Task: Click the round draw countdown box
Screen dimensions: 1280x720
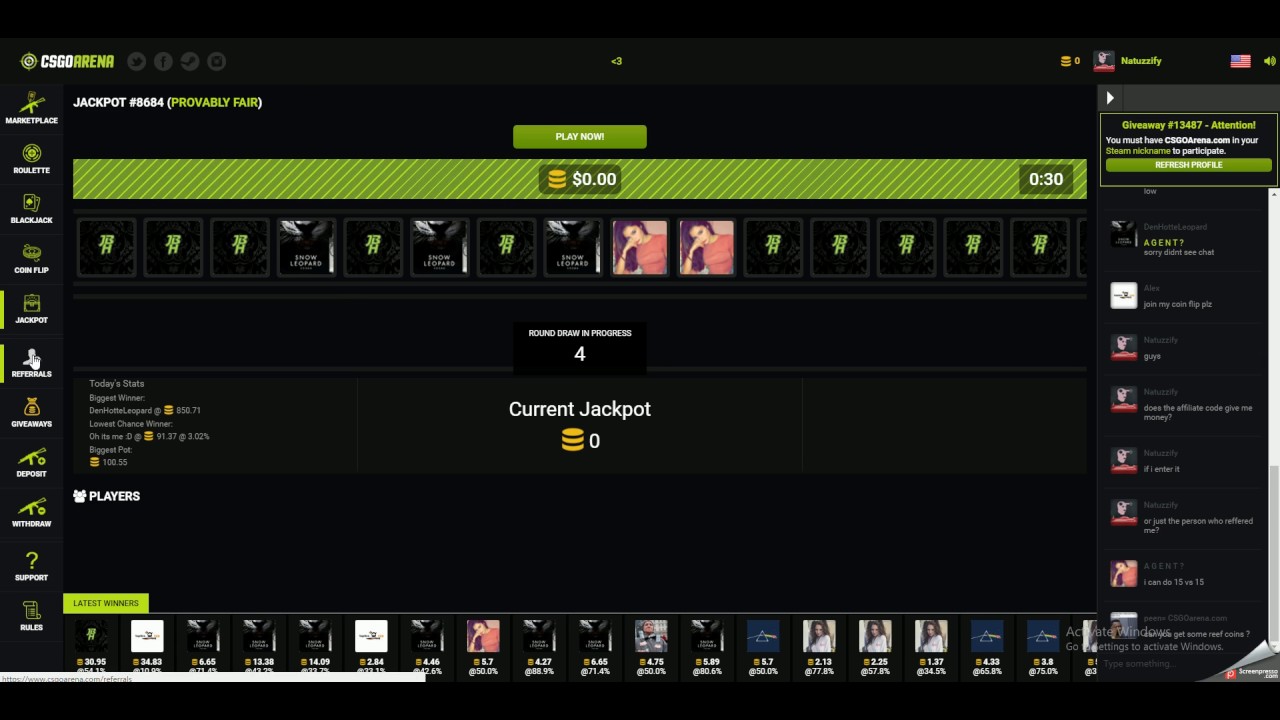Action: click(580, 346)
